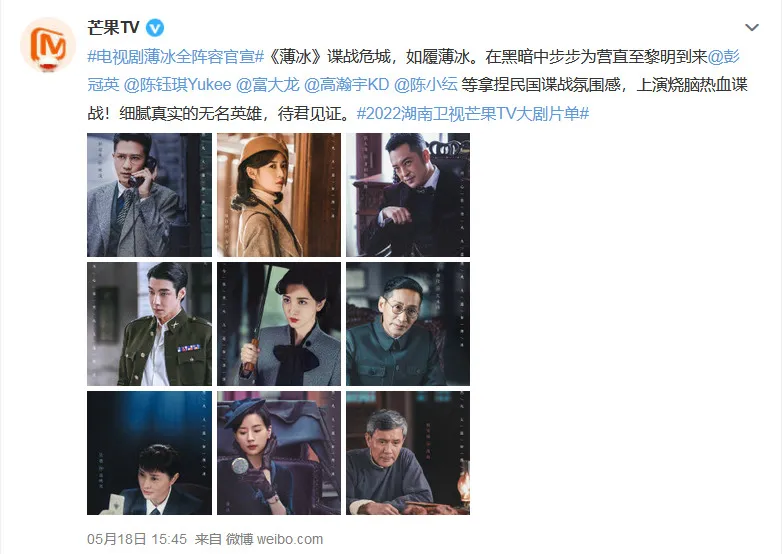
Task: View poster of man on telephone
Action: tap(149, 195)
